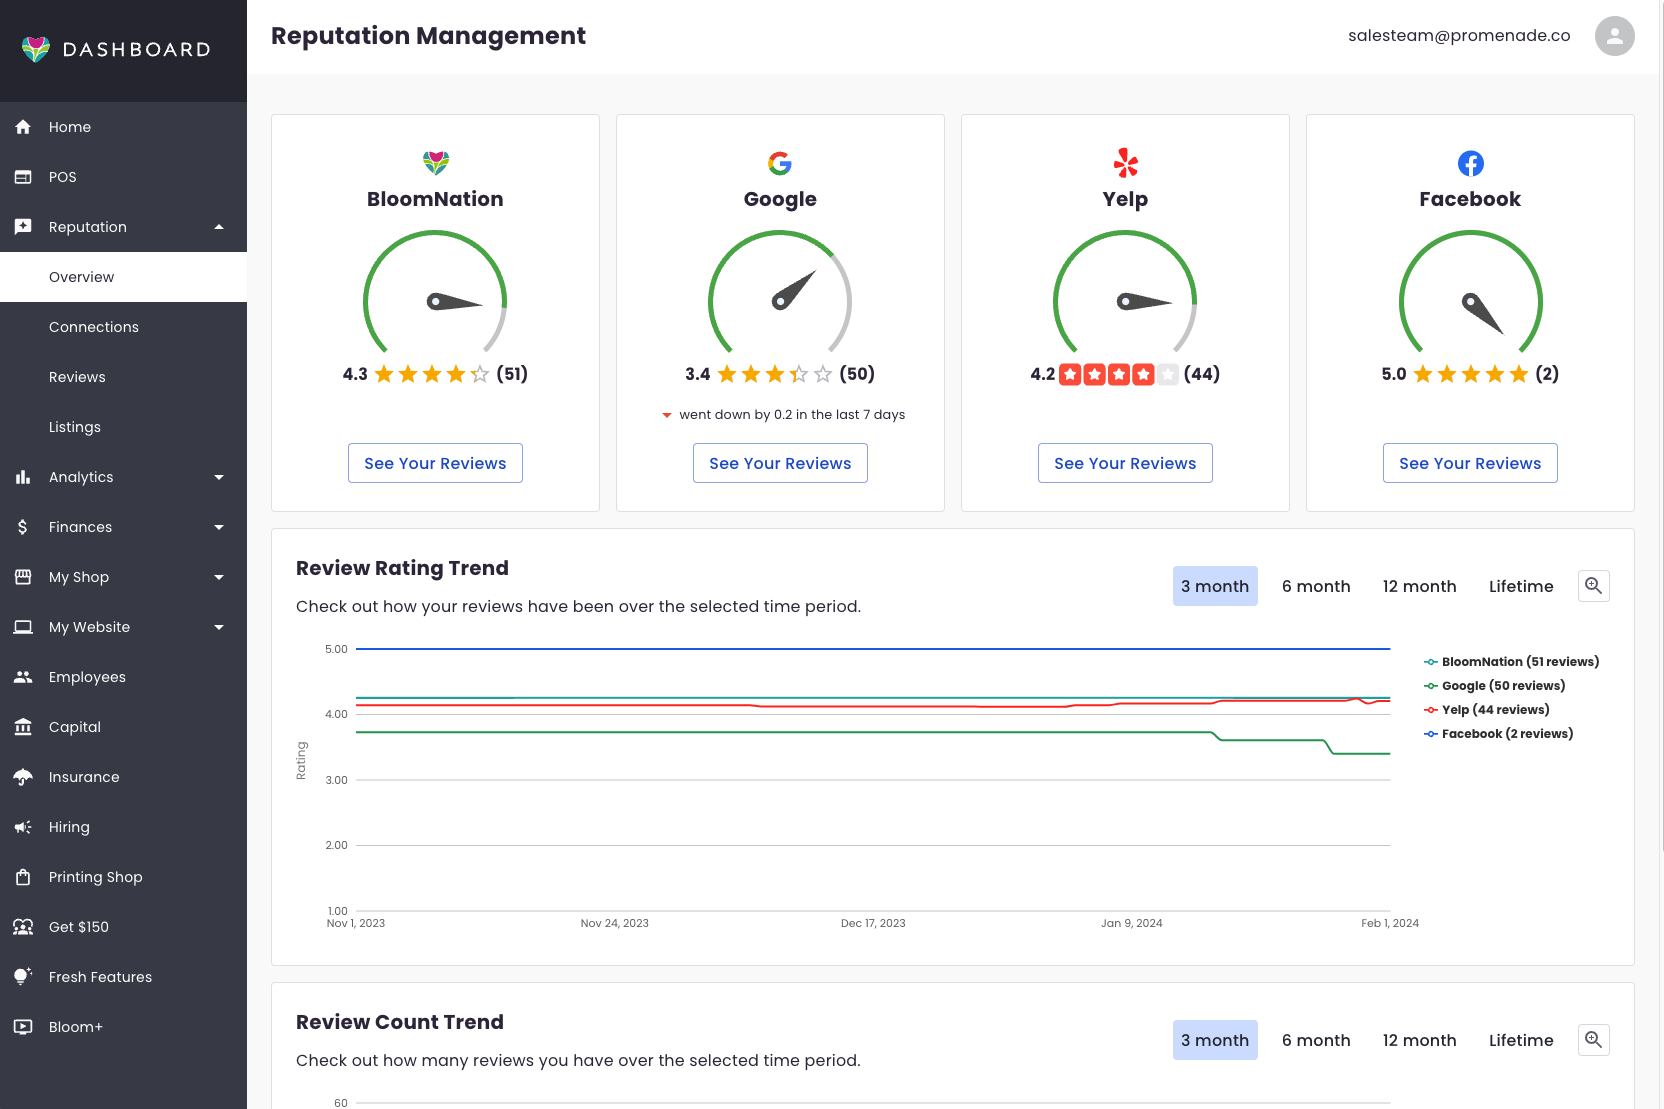1664x1109 pixels.
Task: Select the Home icon in sidebar
Action: [x=22, y=127]
